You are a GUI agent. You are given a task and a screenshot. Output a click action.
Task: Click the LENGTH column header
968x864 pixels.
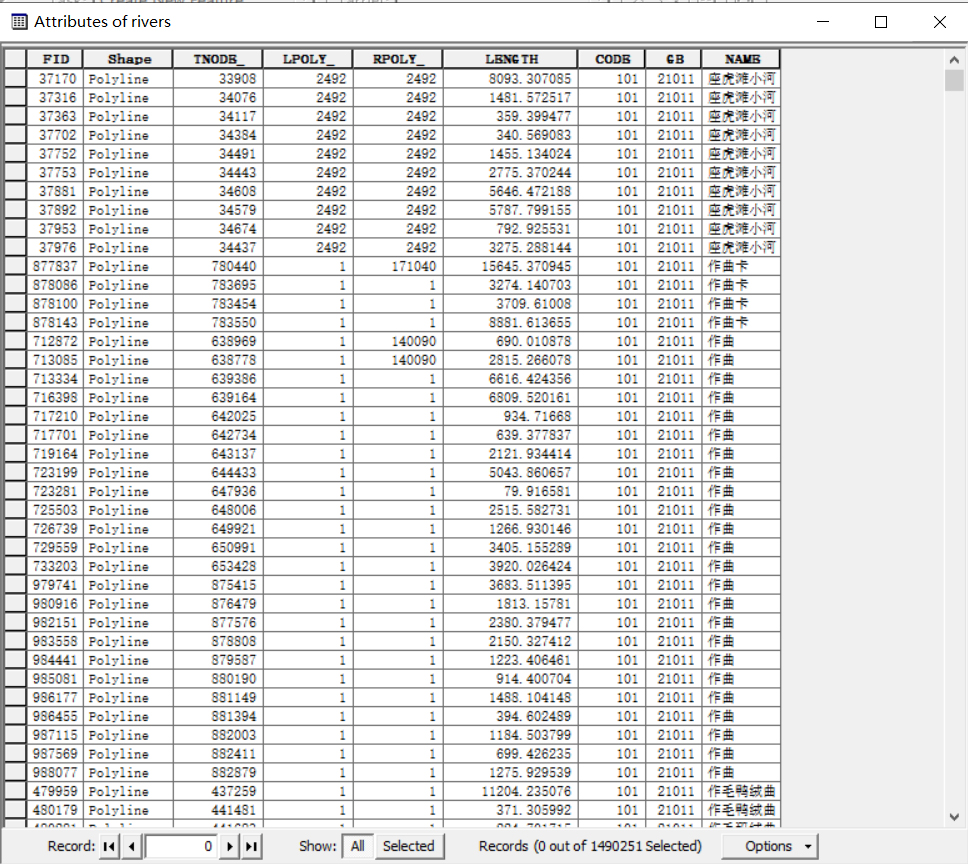(x=511, y=59)
